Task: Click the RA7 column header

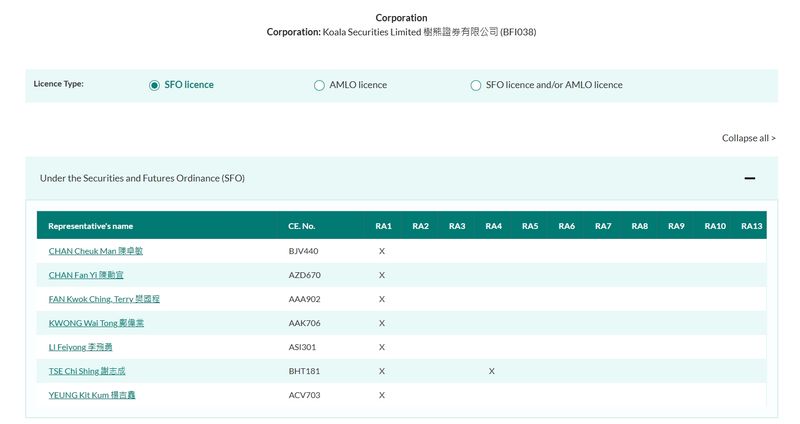Action: [603, 226]
